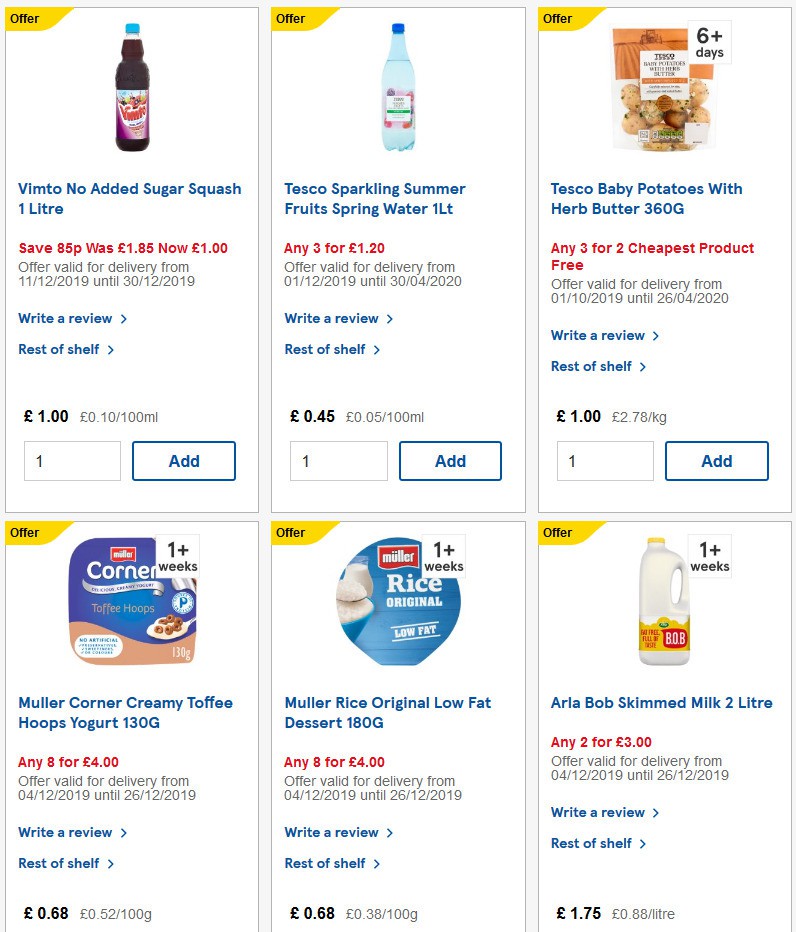Open Tesco Baby Potatoes With Herb Butter listing
Image resolution: width=796 pixels, height=932 pixels.
click(x=646, y=198)
